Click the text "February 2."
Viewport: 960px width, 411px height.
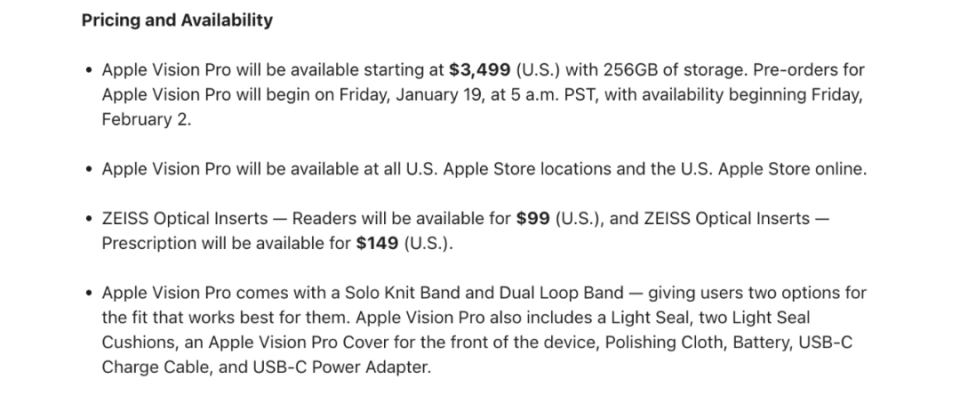coord(146,119)
